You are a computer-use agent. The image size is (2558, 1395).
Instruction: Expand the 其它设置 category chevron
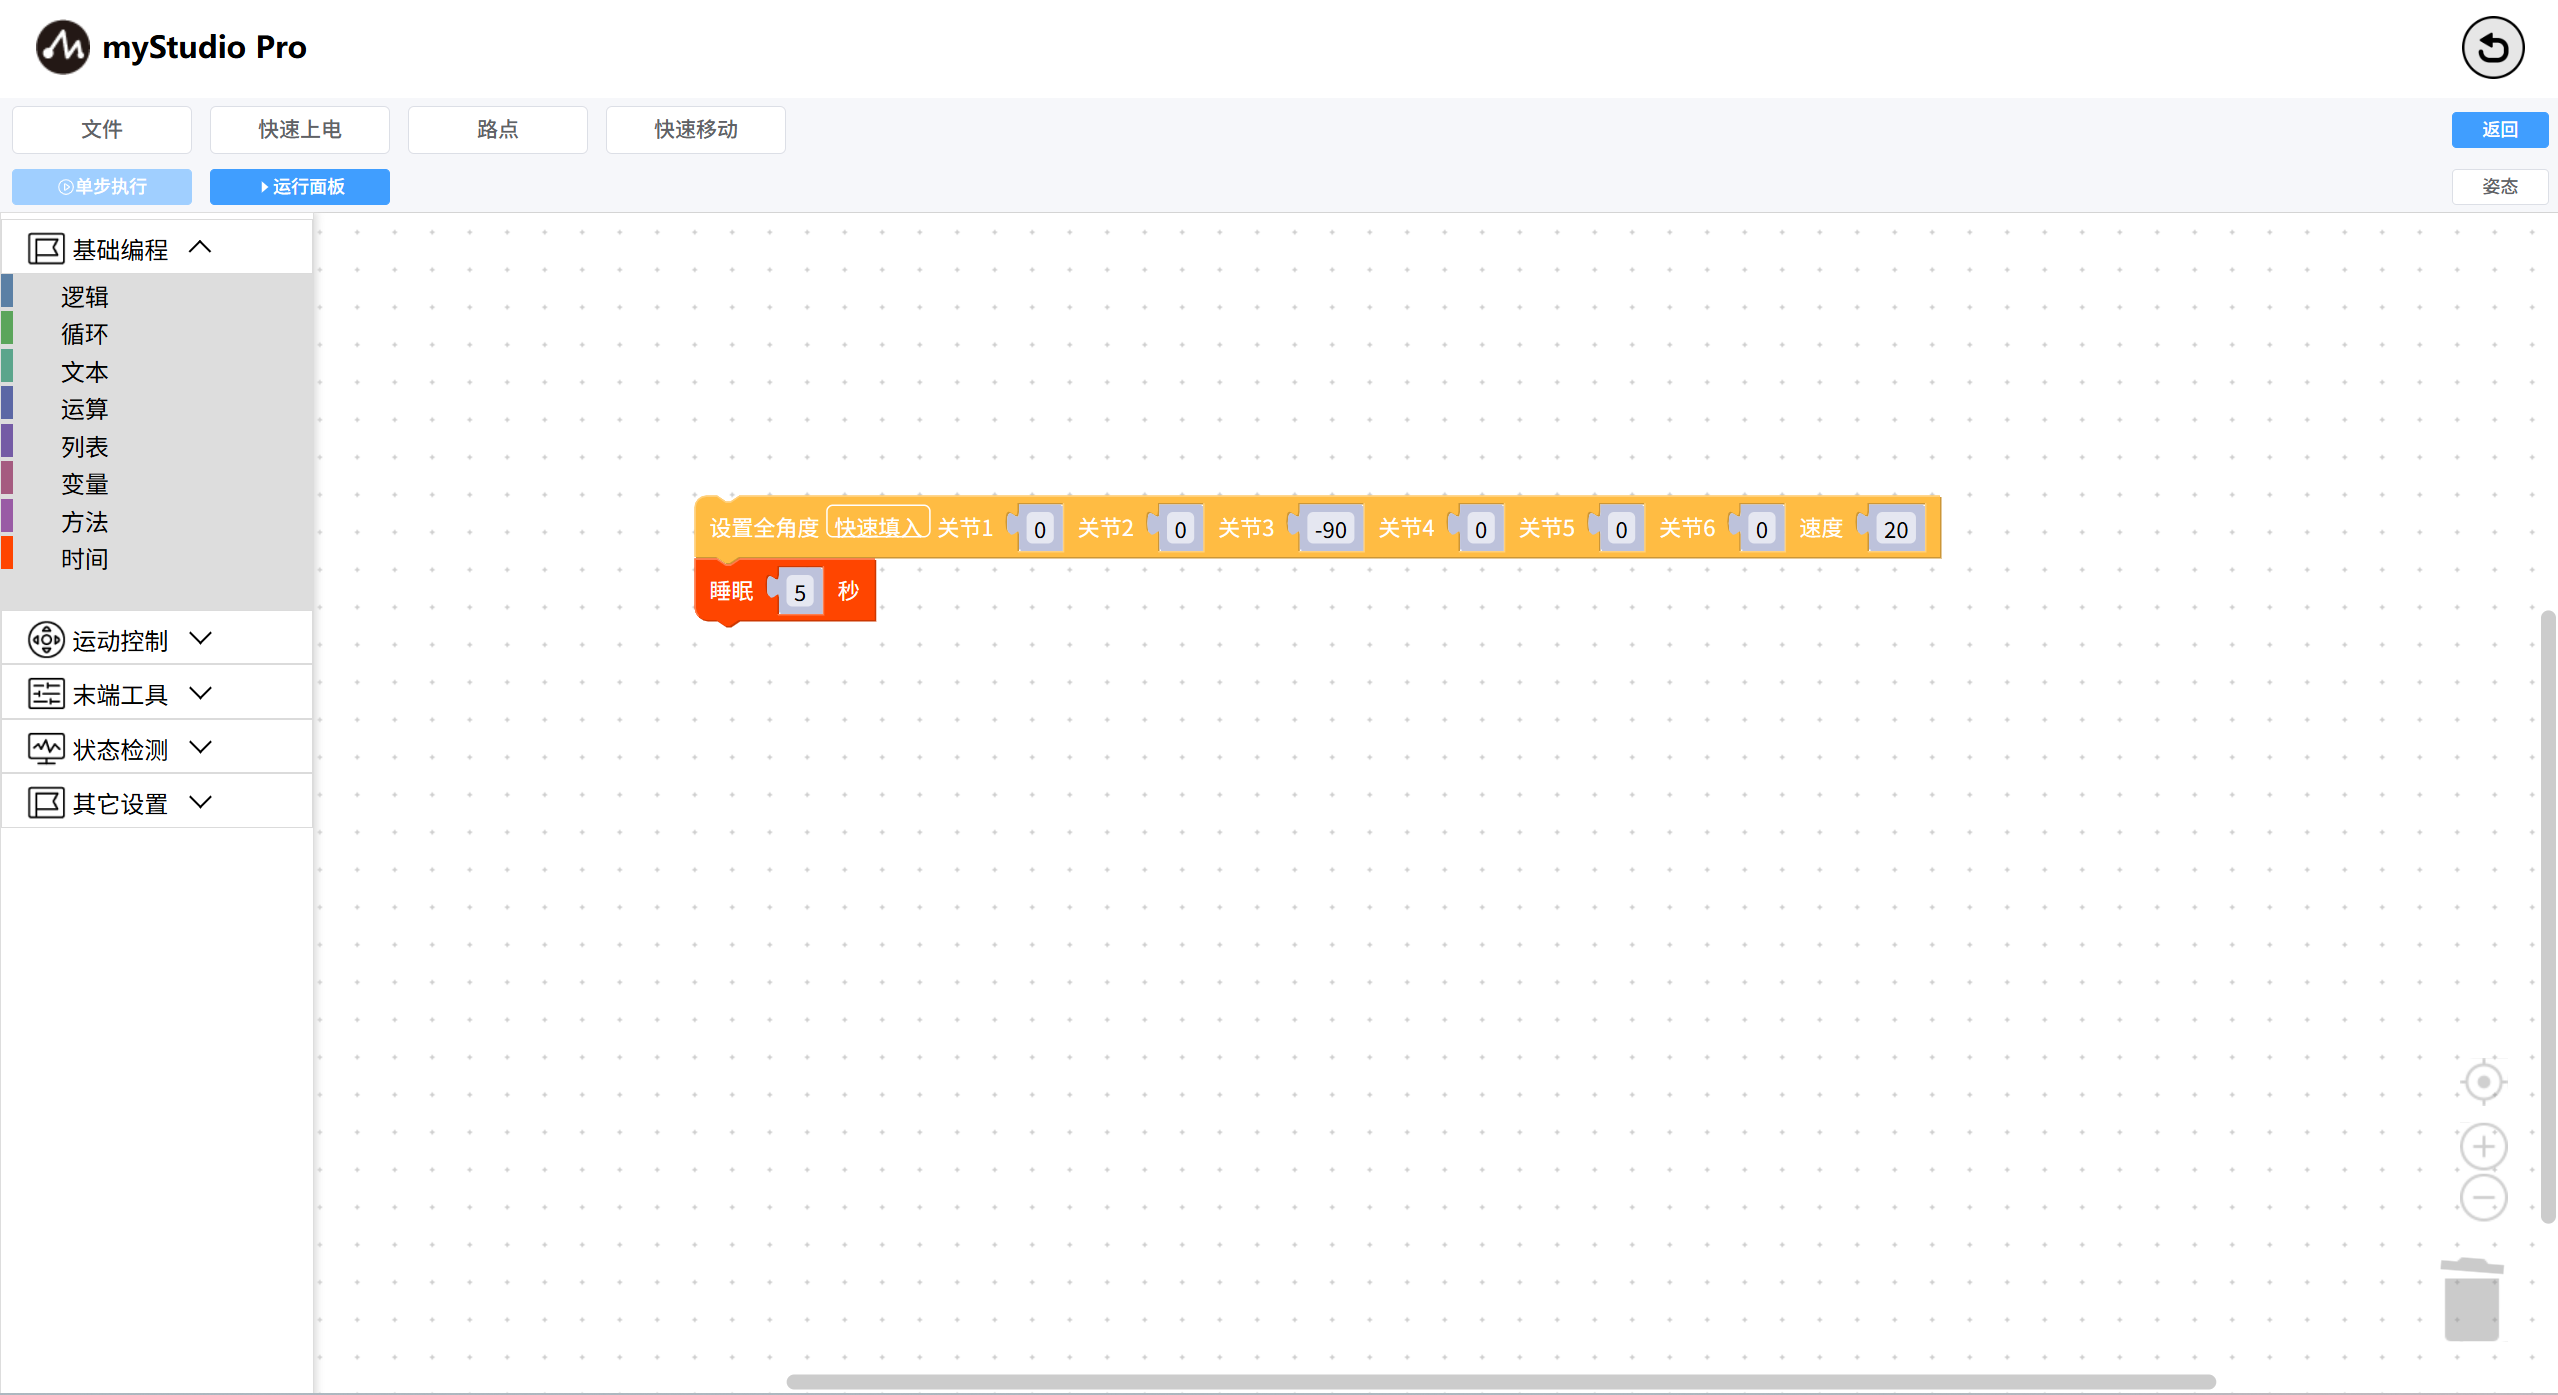[200, 802]
